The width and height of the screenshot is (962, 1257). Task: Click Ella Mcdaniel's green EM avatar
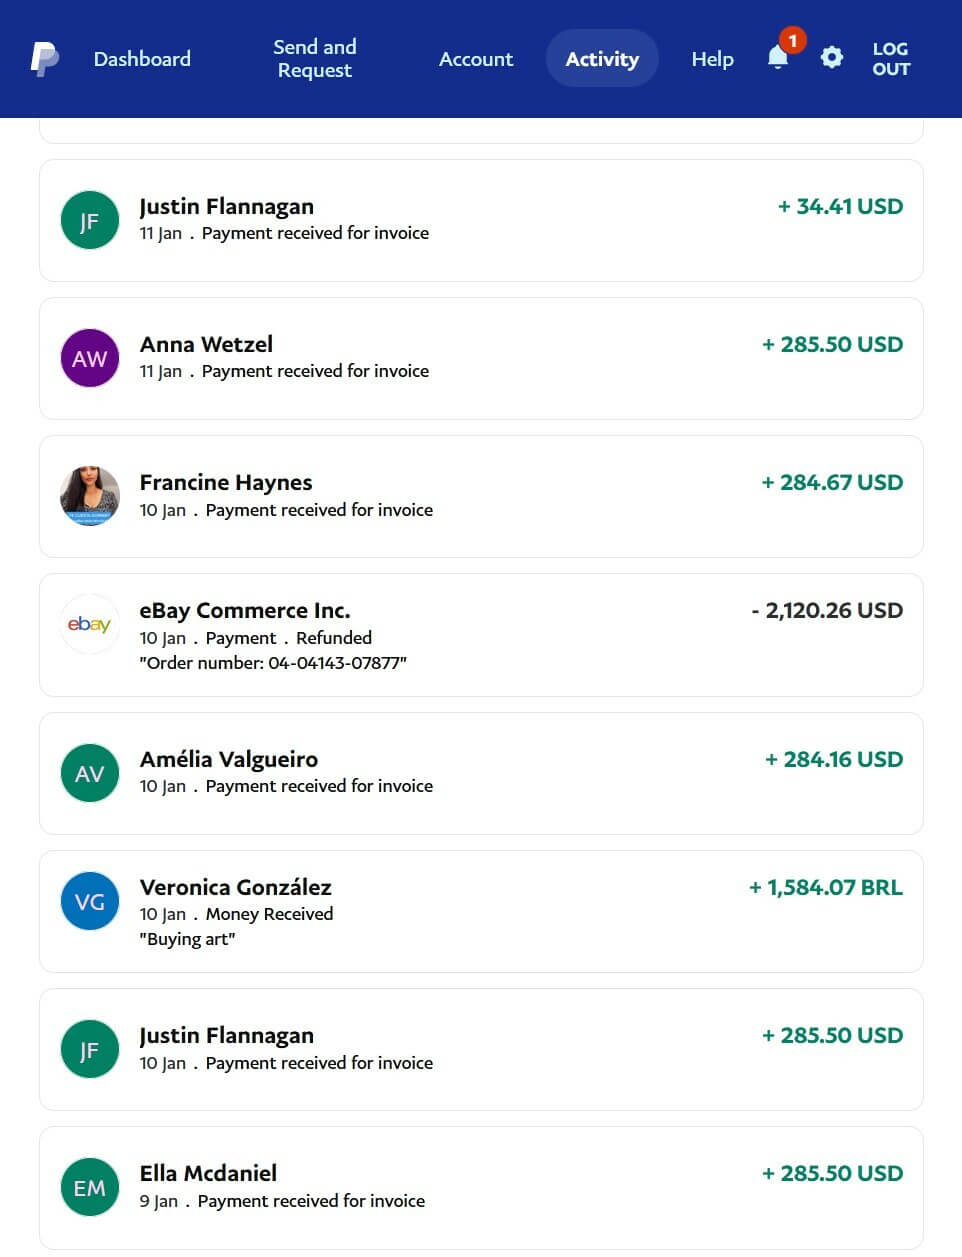[x=89, y=1187]
